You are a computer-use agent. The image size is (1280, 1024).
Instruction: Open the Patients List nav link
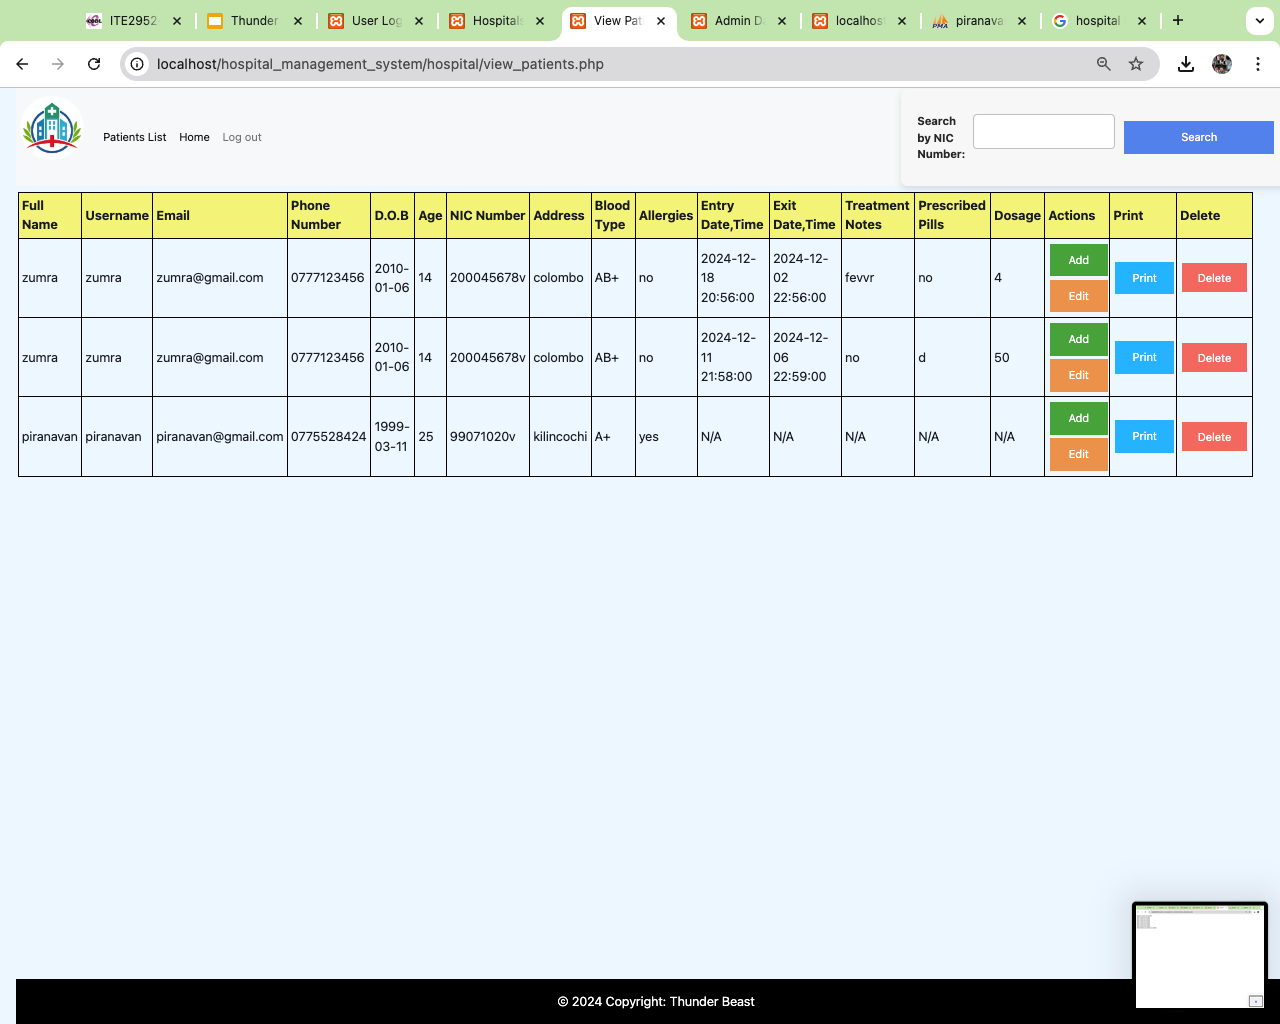click(134, 137)
